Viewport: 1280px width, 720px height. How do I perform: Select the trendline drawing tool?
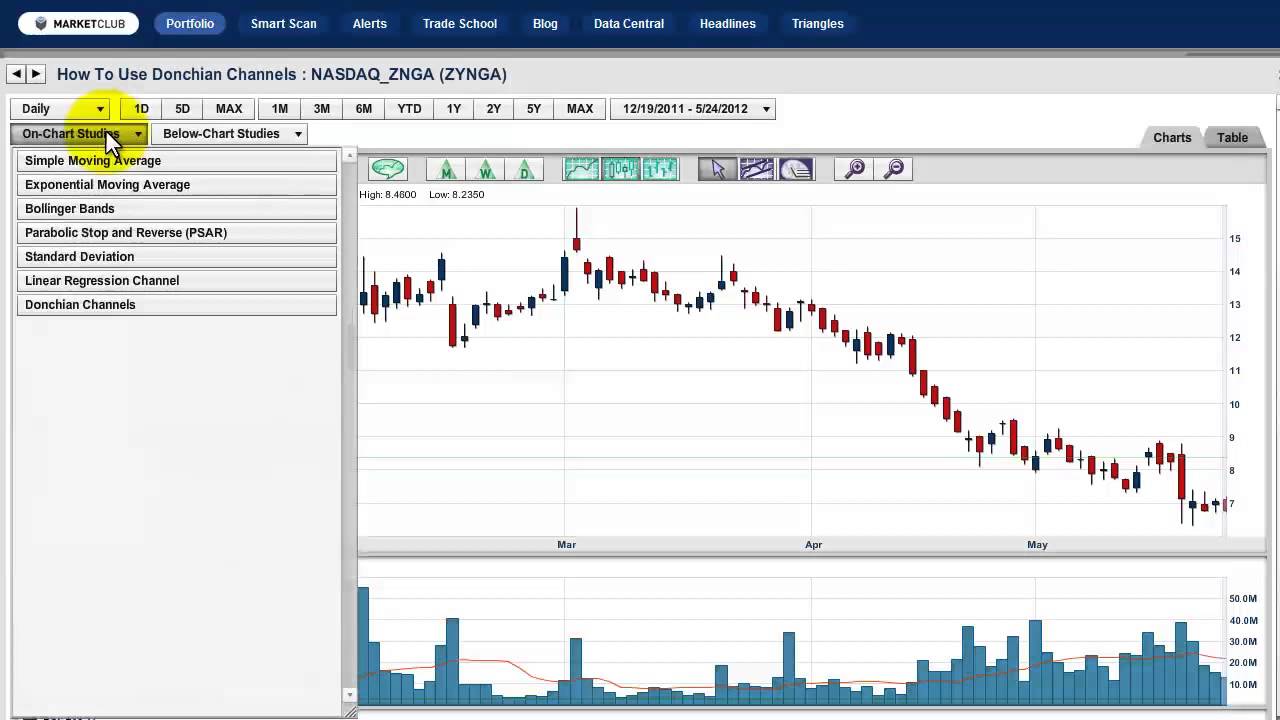(757, 169)
